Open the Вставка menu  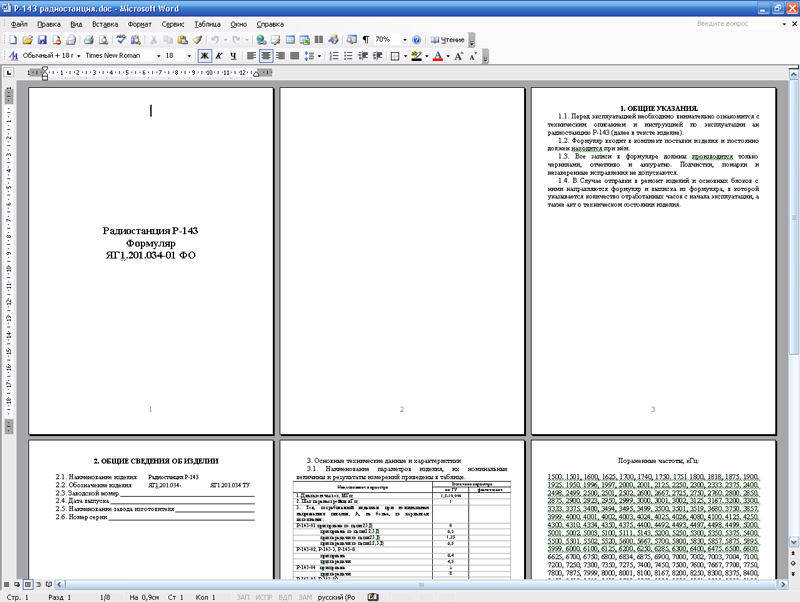tap(105, 22)
